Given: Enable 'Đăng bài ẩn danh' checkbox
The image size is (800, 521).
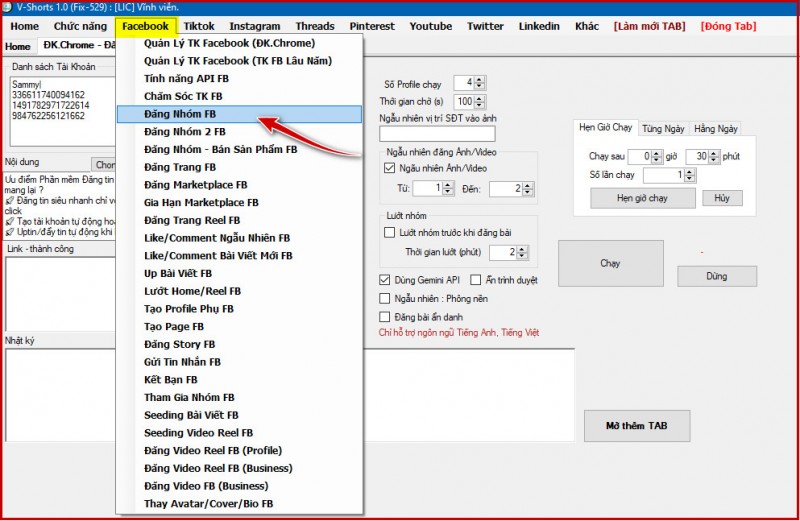Looking at the screenshot, I should pyautogui.click(x=386, y=316).
